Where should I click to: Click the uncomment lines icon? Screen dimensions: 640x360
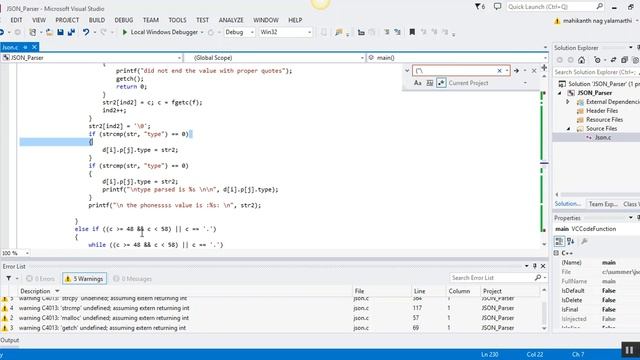(x=397, y=32)
